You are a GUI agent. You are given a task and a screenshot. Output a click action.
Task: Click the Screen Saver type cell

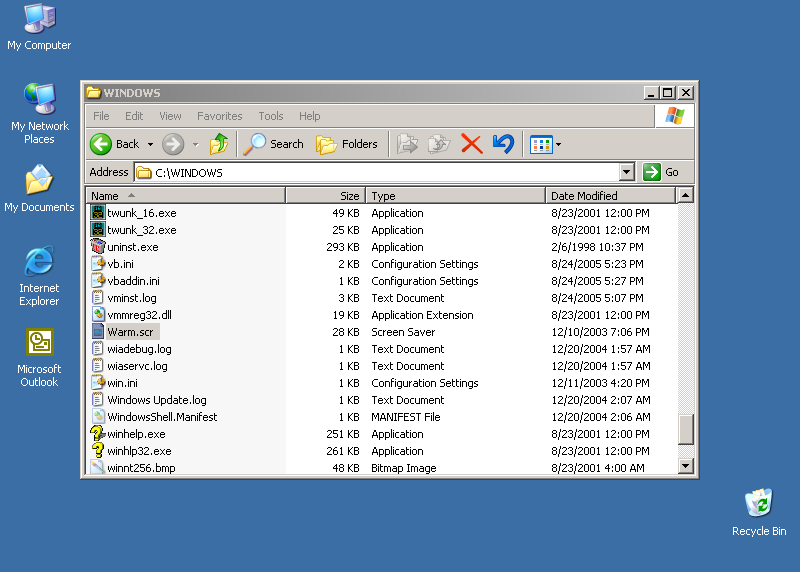[x=403, y=332]
